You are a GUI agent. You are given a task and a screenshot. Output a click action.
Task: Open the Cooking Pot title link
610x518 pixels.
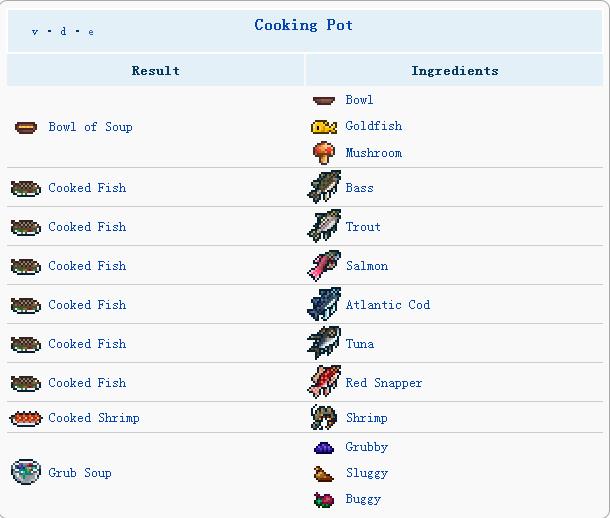pyautogui.click(x=303, y=25)
